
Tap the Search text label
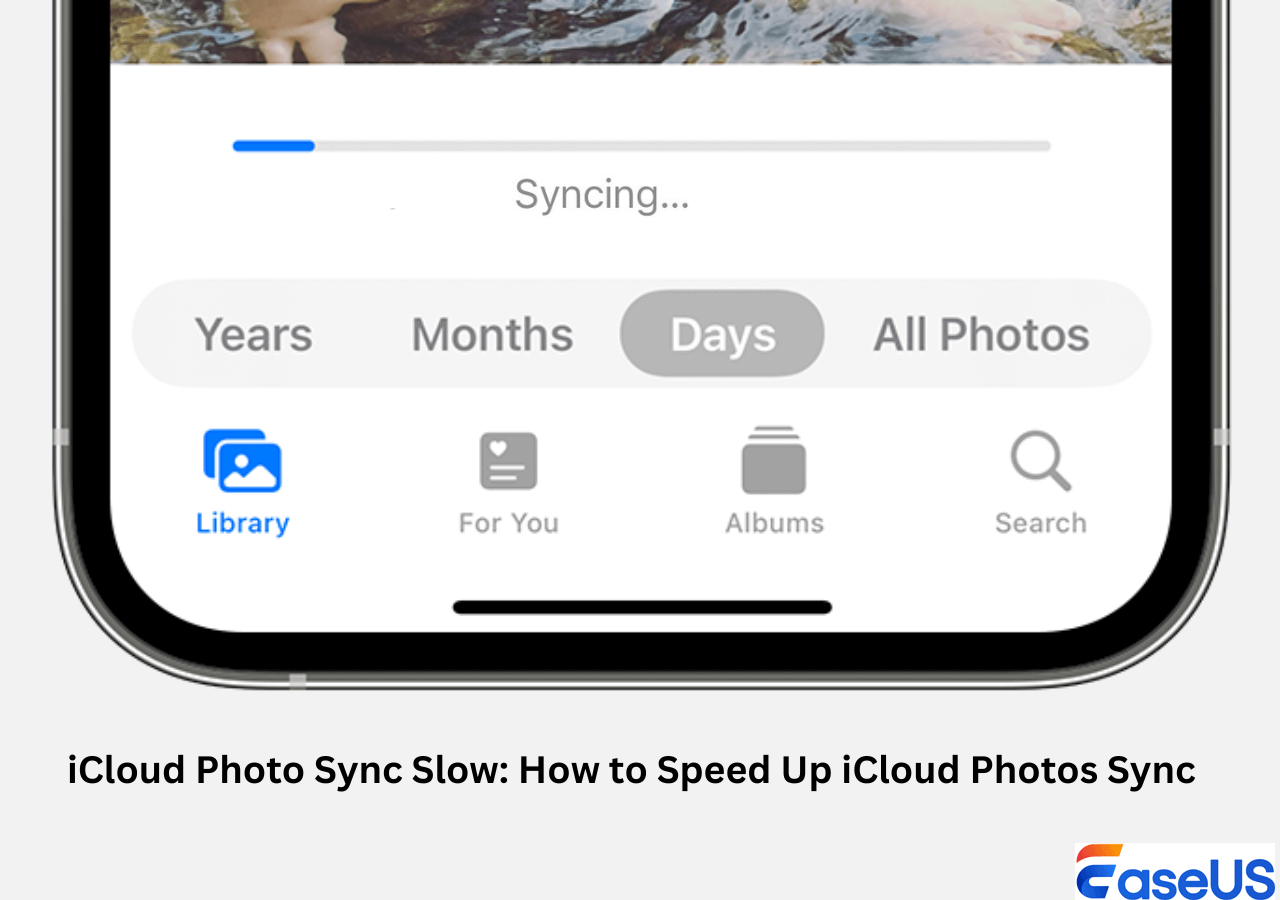click(1040, 523)
